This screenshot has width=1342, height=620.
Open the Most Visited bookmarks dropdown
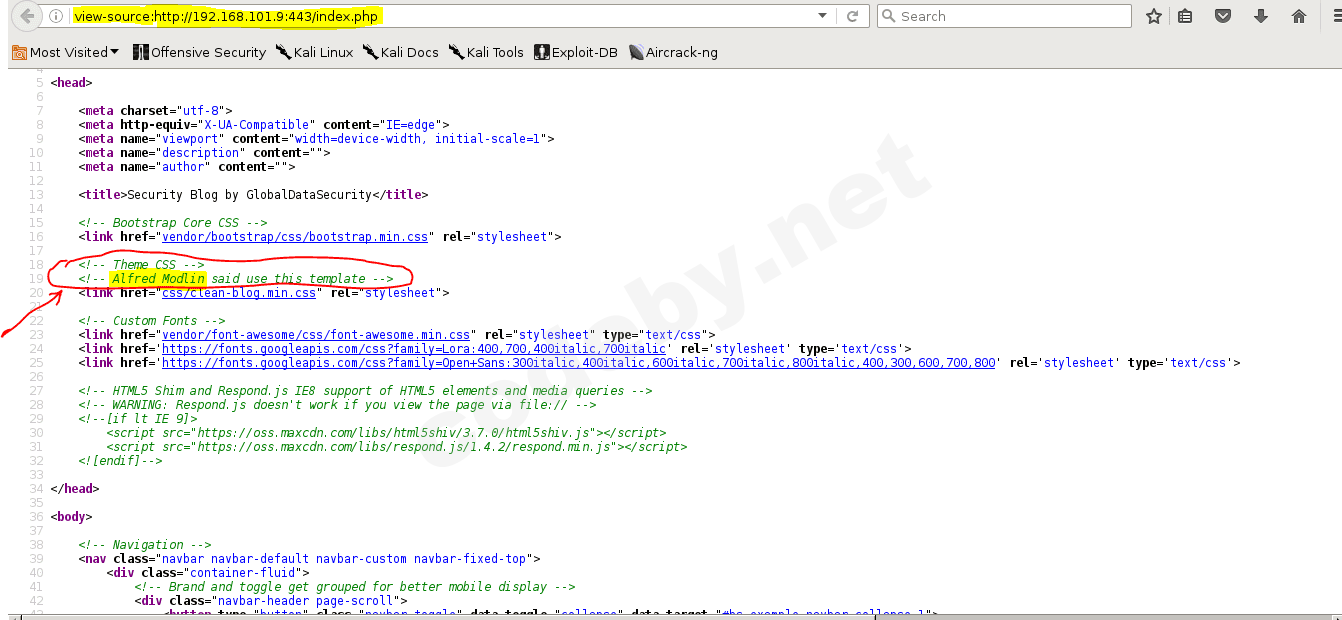tap(66, 52)
